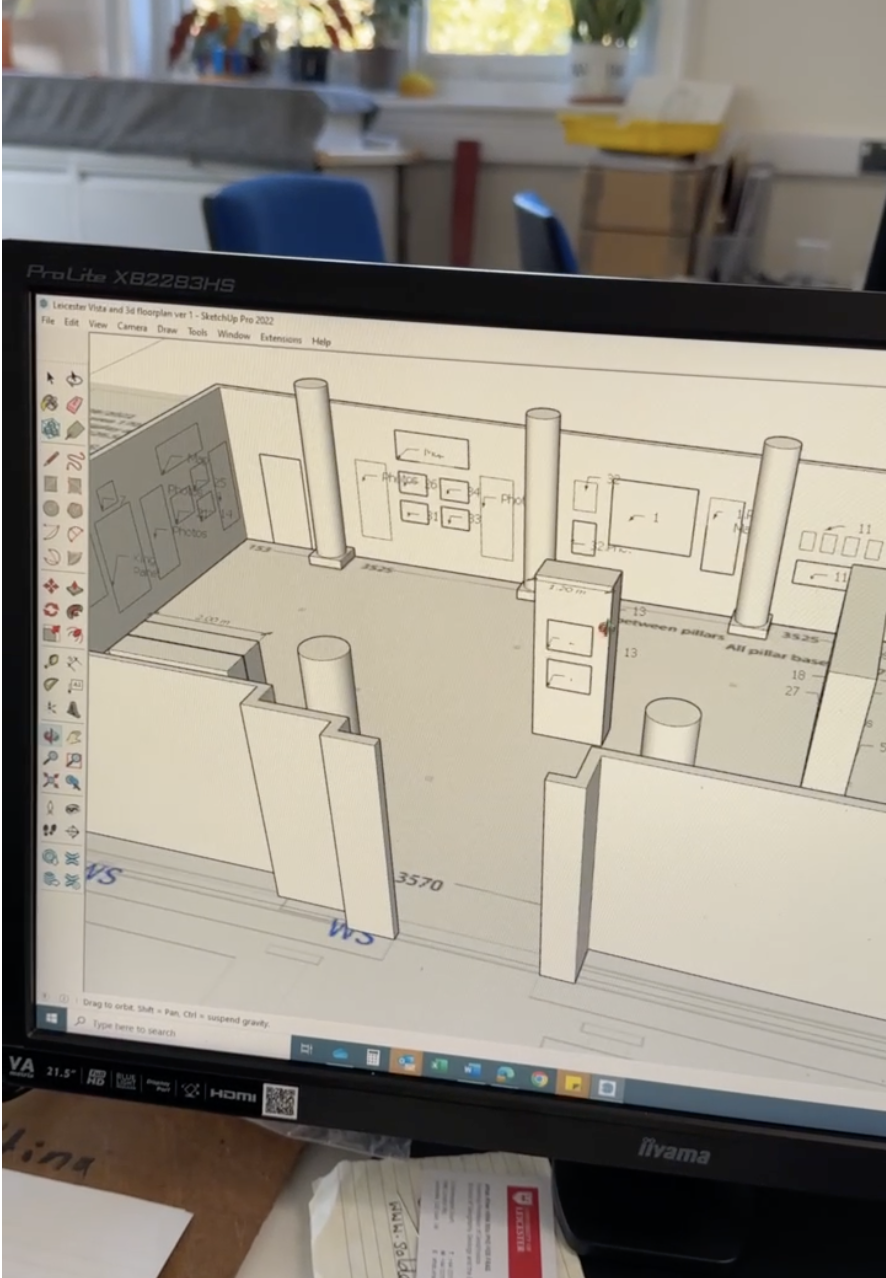Open the File menu

47,321
